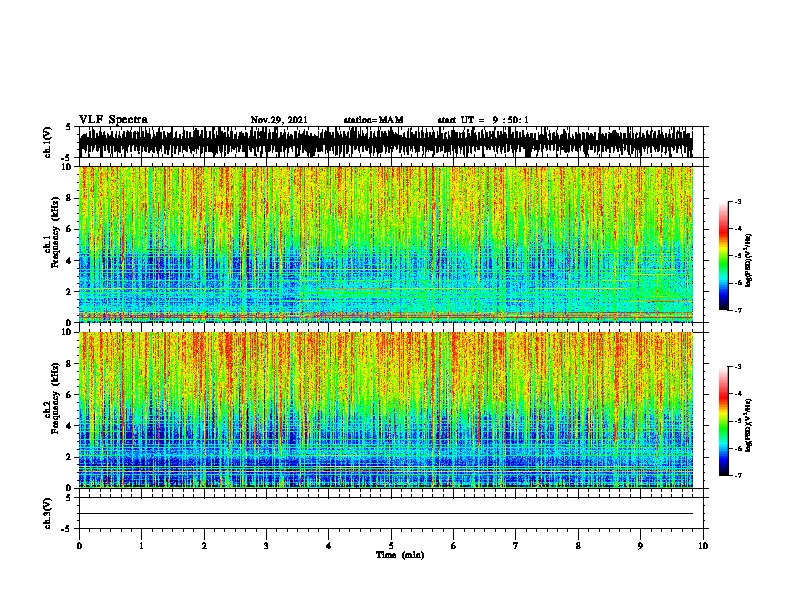Click the log(PSD) label beside ch.2 color bar
This screenshot has width=792, height=612.
tap(748, 425)
